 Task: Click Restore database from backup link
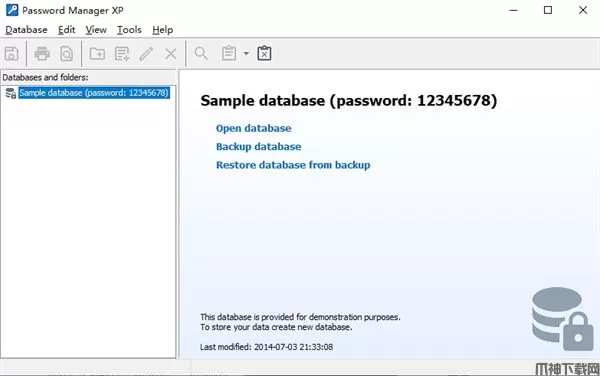(293, 165)
